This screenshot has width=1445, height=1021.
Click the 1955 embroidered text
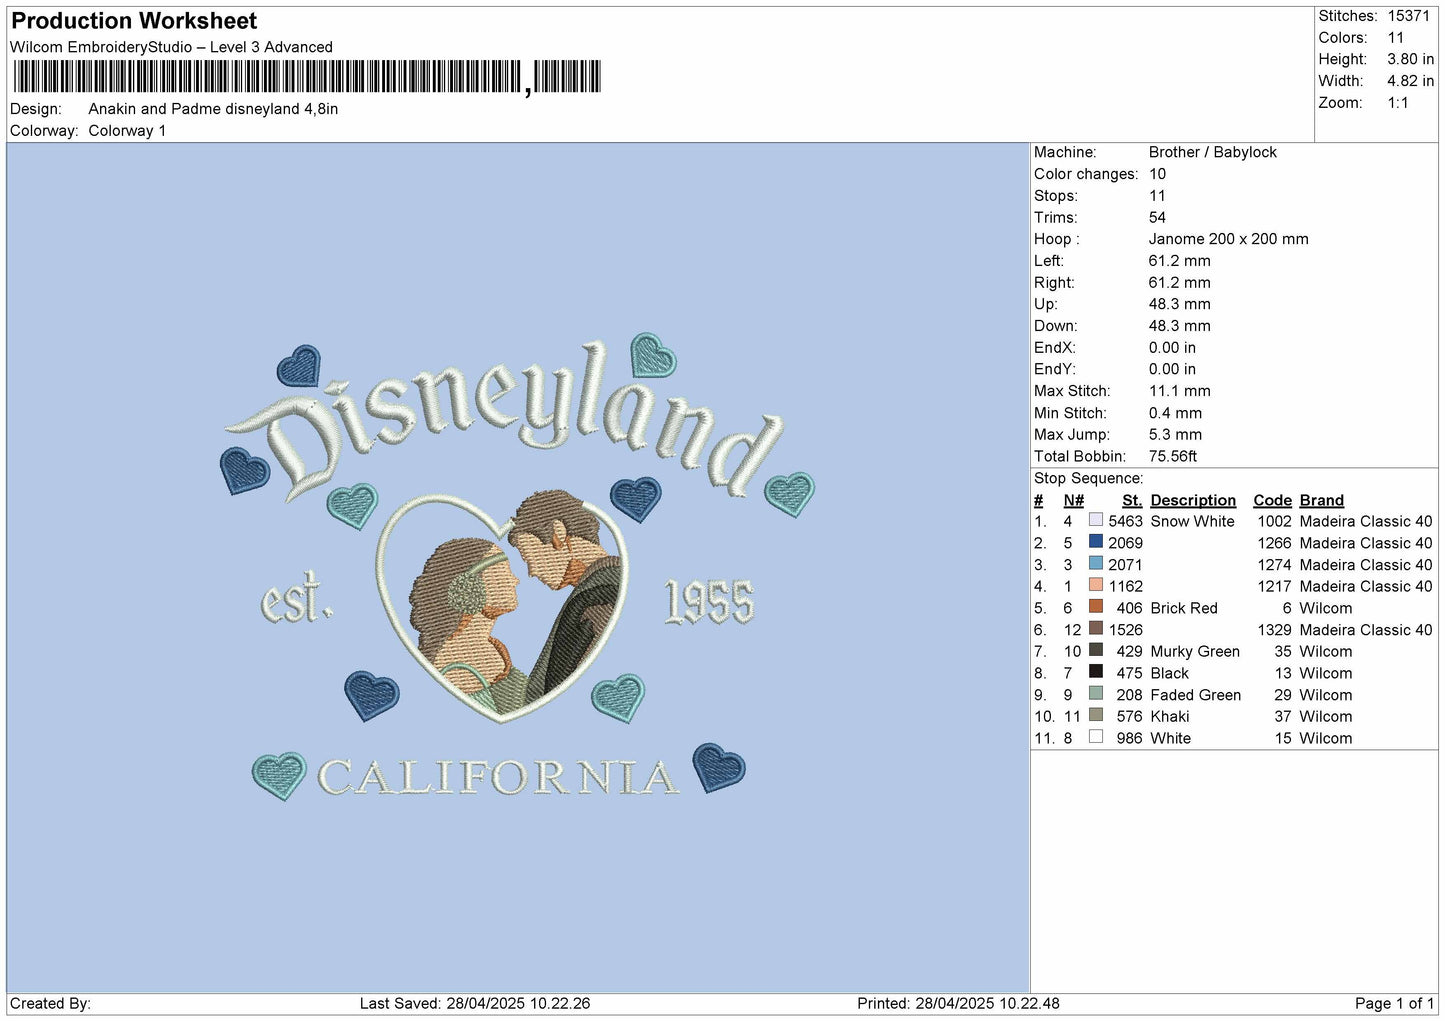point(709,603)
